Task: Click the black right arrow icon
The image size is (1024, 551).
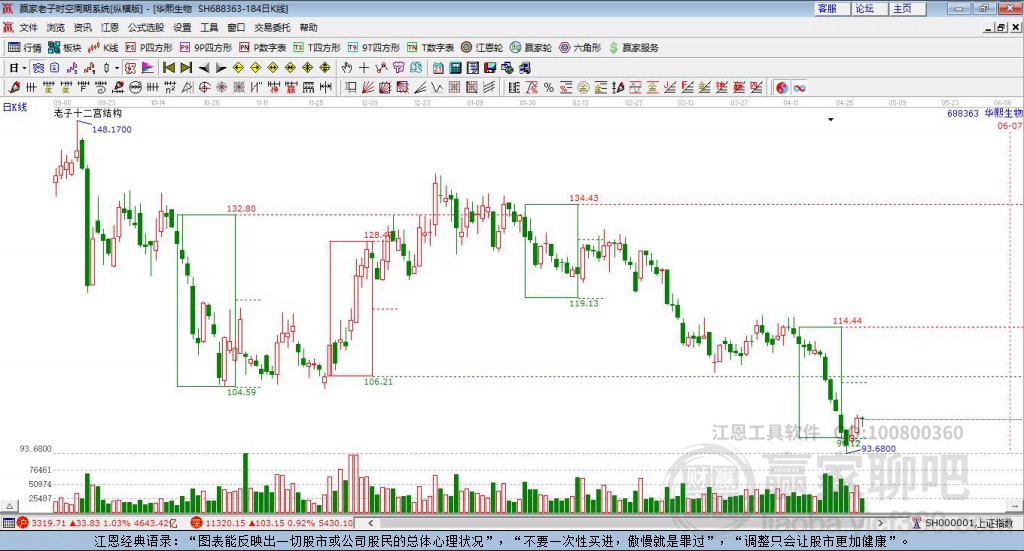Action: 221,68
